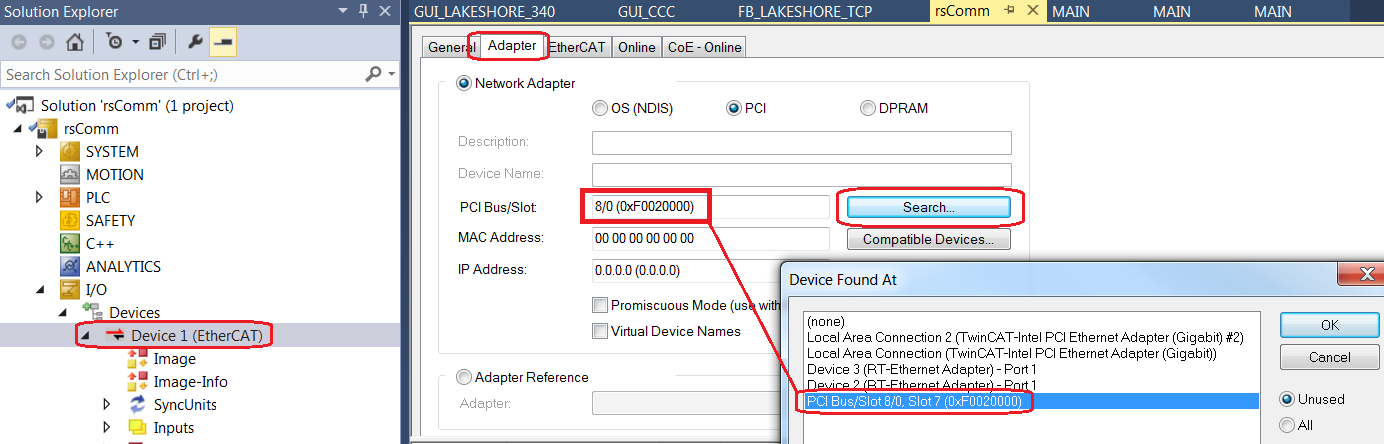Click the Pending Changes Filter clock icon
The width and height of the screenshot is (1384, 444).
114,43
